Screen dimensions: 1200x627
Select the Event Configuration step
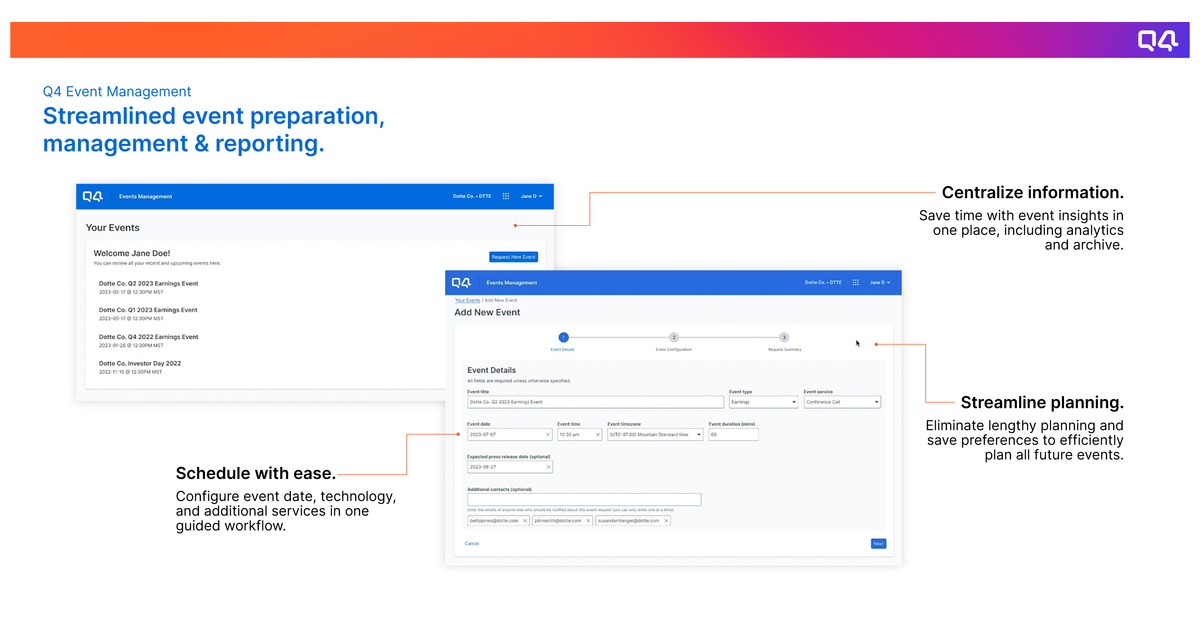click(x=674, y=337)
